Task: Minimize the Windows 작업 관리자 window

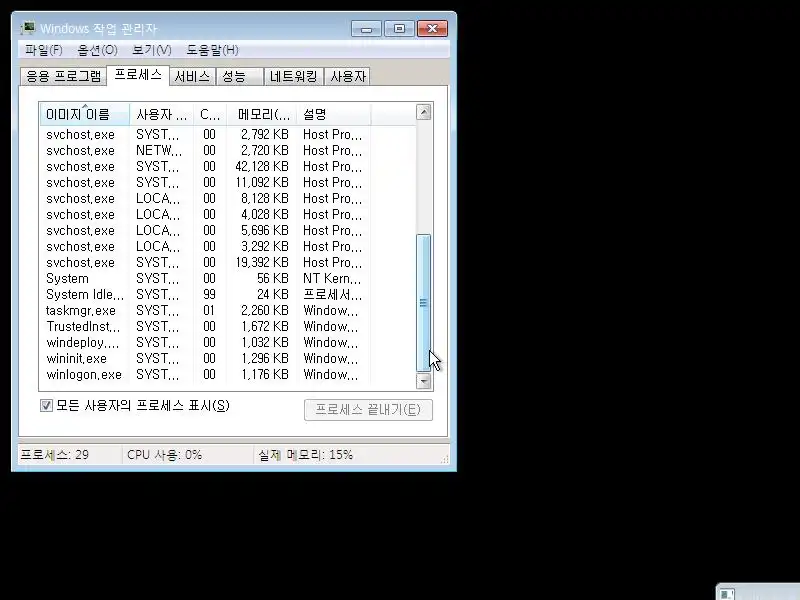Action: coord(366,29)
